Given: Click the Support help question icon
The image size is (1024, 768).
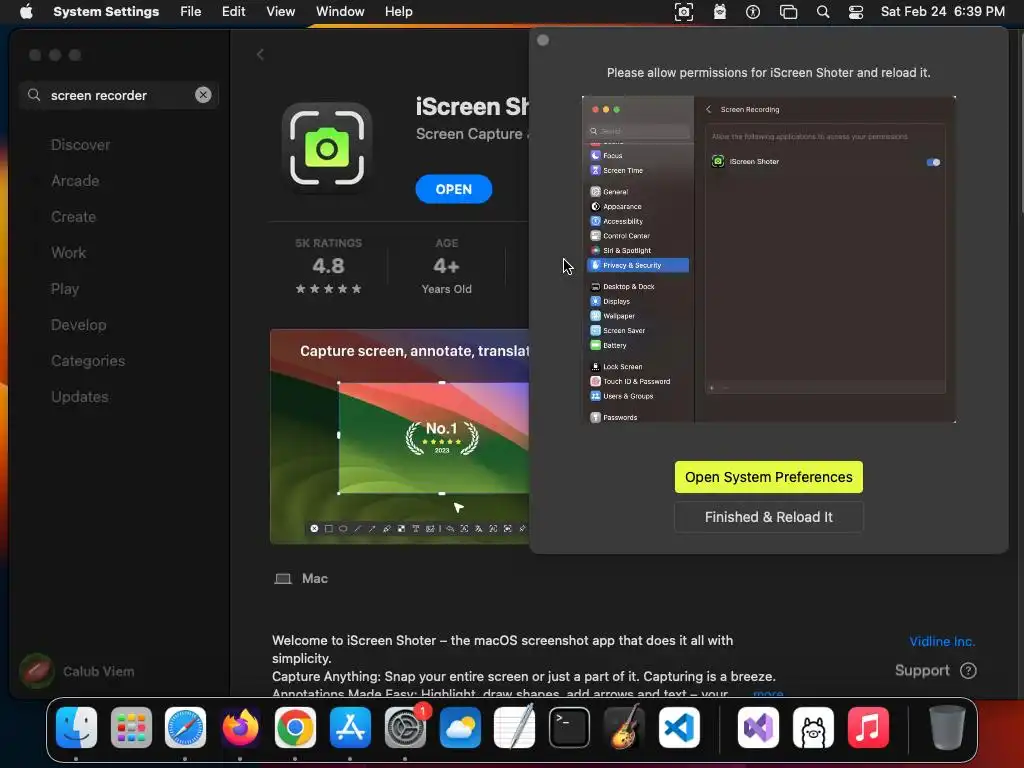Looking at the screenshot, I should click(968, 671).
